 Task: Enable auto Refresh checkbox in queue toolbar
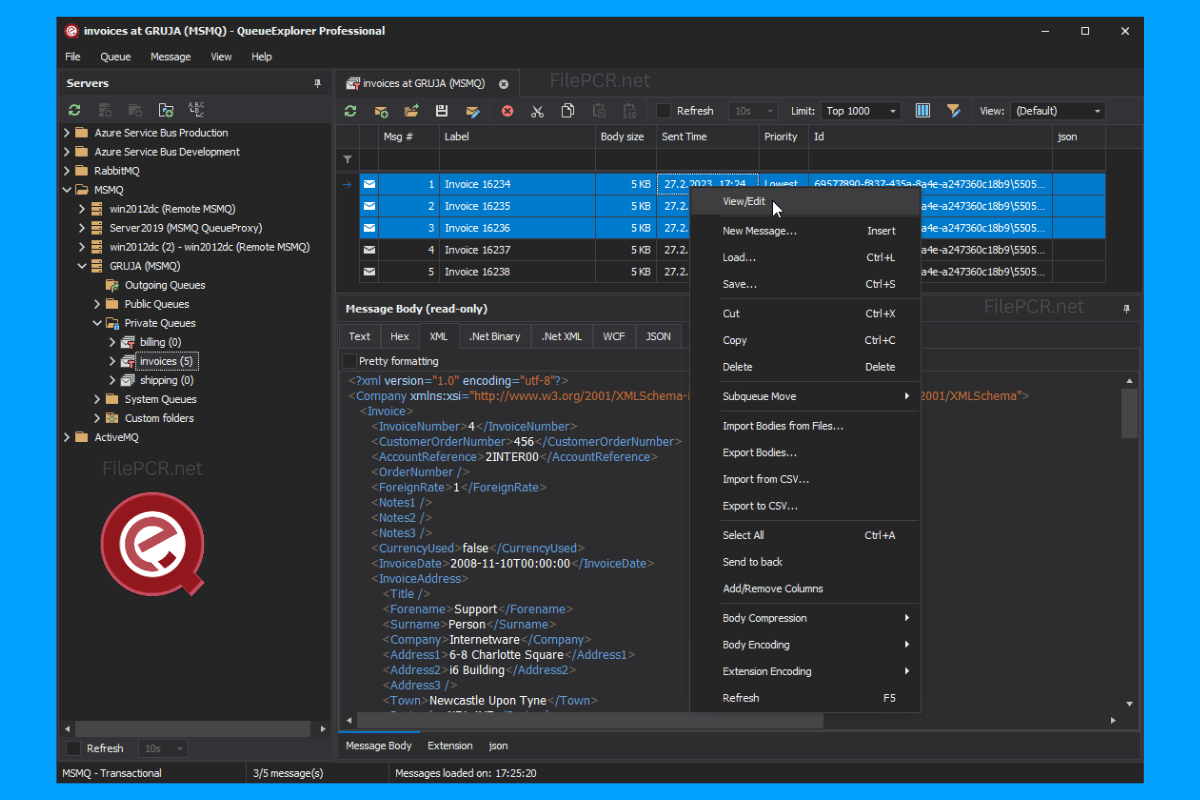click(664, 111)
